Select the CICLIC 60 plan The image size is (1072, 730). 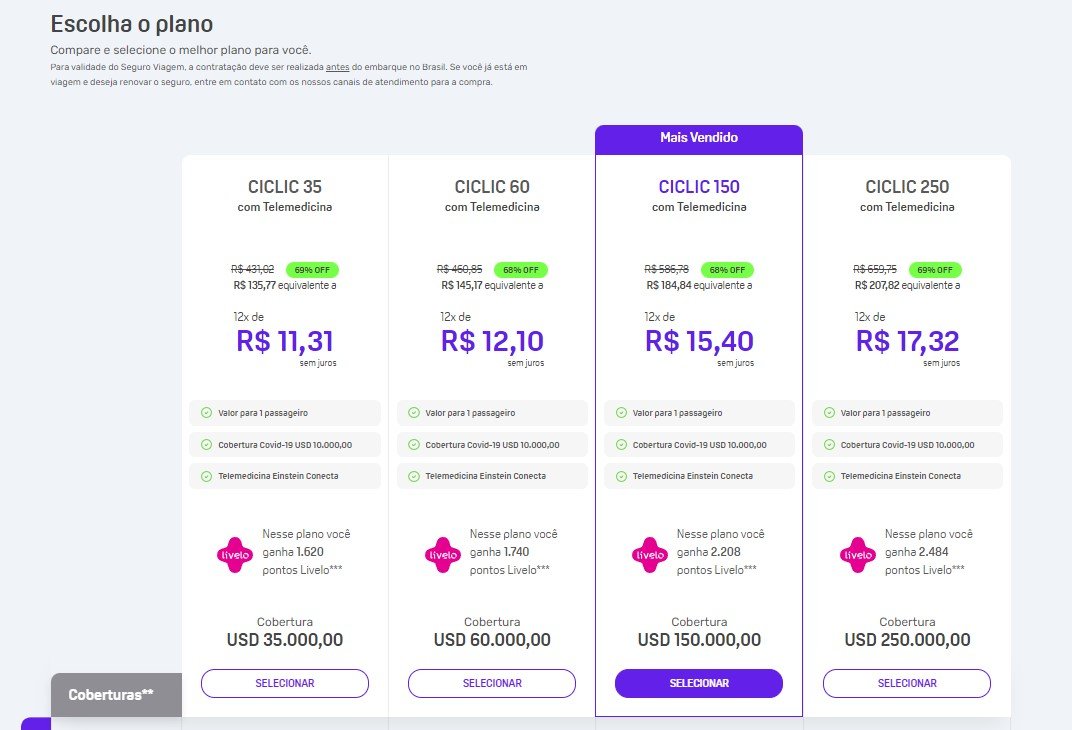click(492, 684)
